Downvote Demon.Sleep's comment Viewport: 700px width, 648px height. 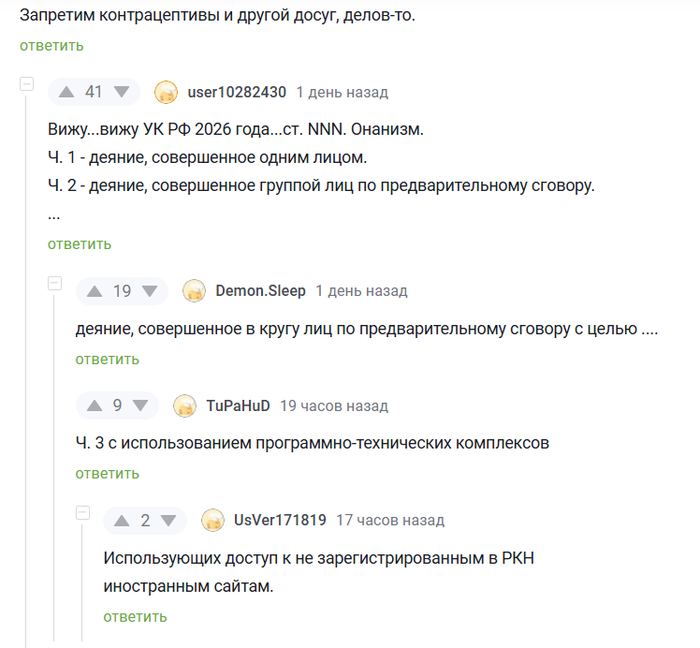pyautogui.click(x=149, y=291)
